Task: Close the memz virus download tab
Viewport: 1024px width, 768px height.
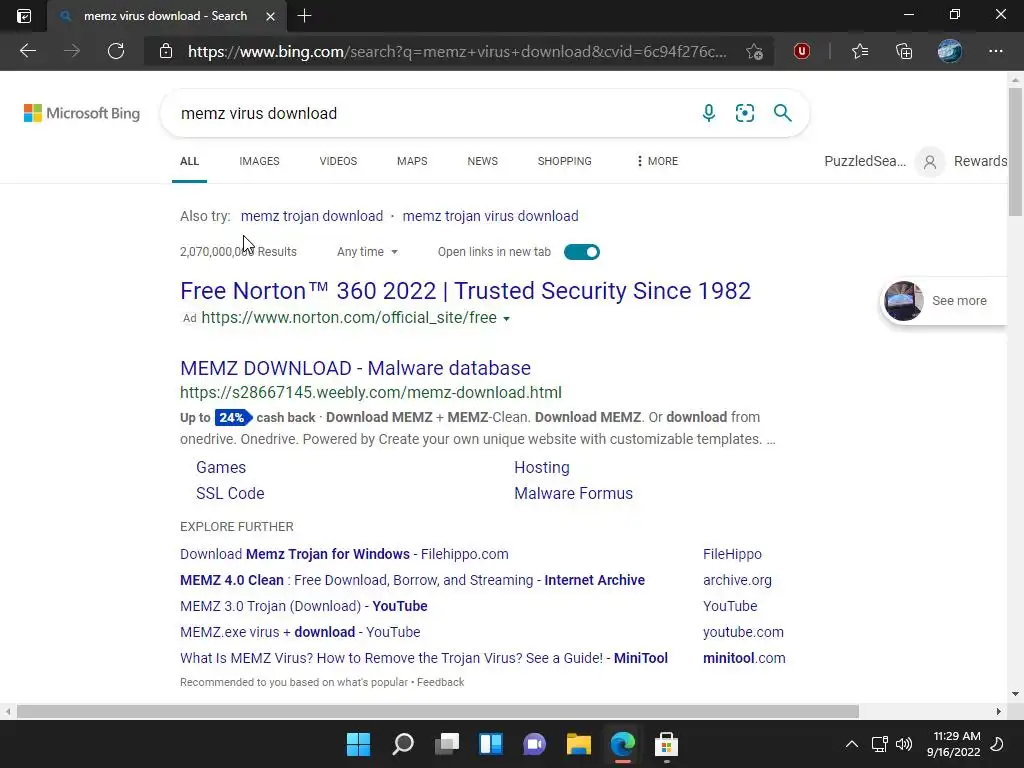Action: tap(270, 16)
